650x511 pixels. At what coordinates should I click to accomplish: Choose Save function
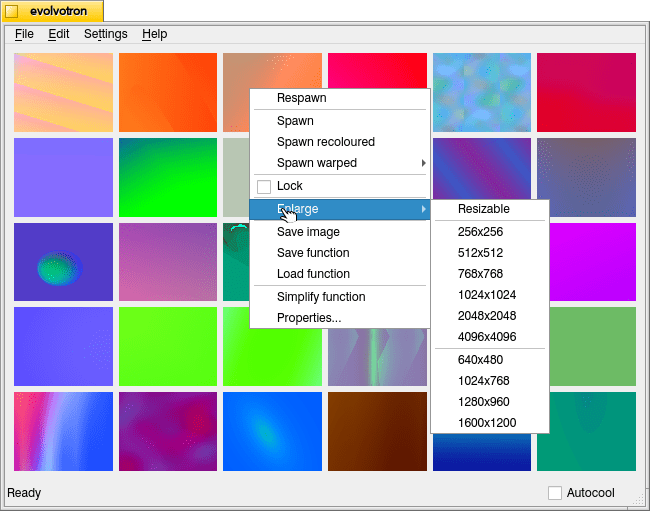[x=340, y=253]
